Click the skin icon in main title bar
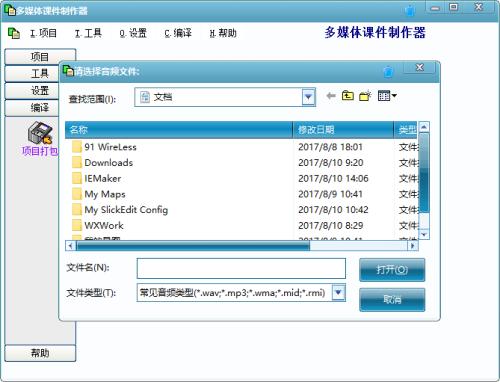The image size is (500, 382). tap(411, 10)
